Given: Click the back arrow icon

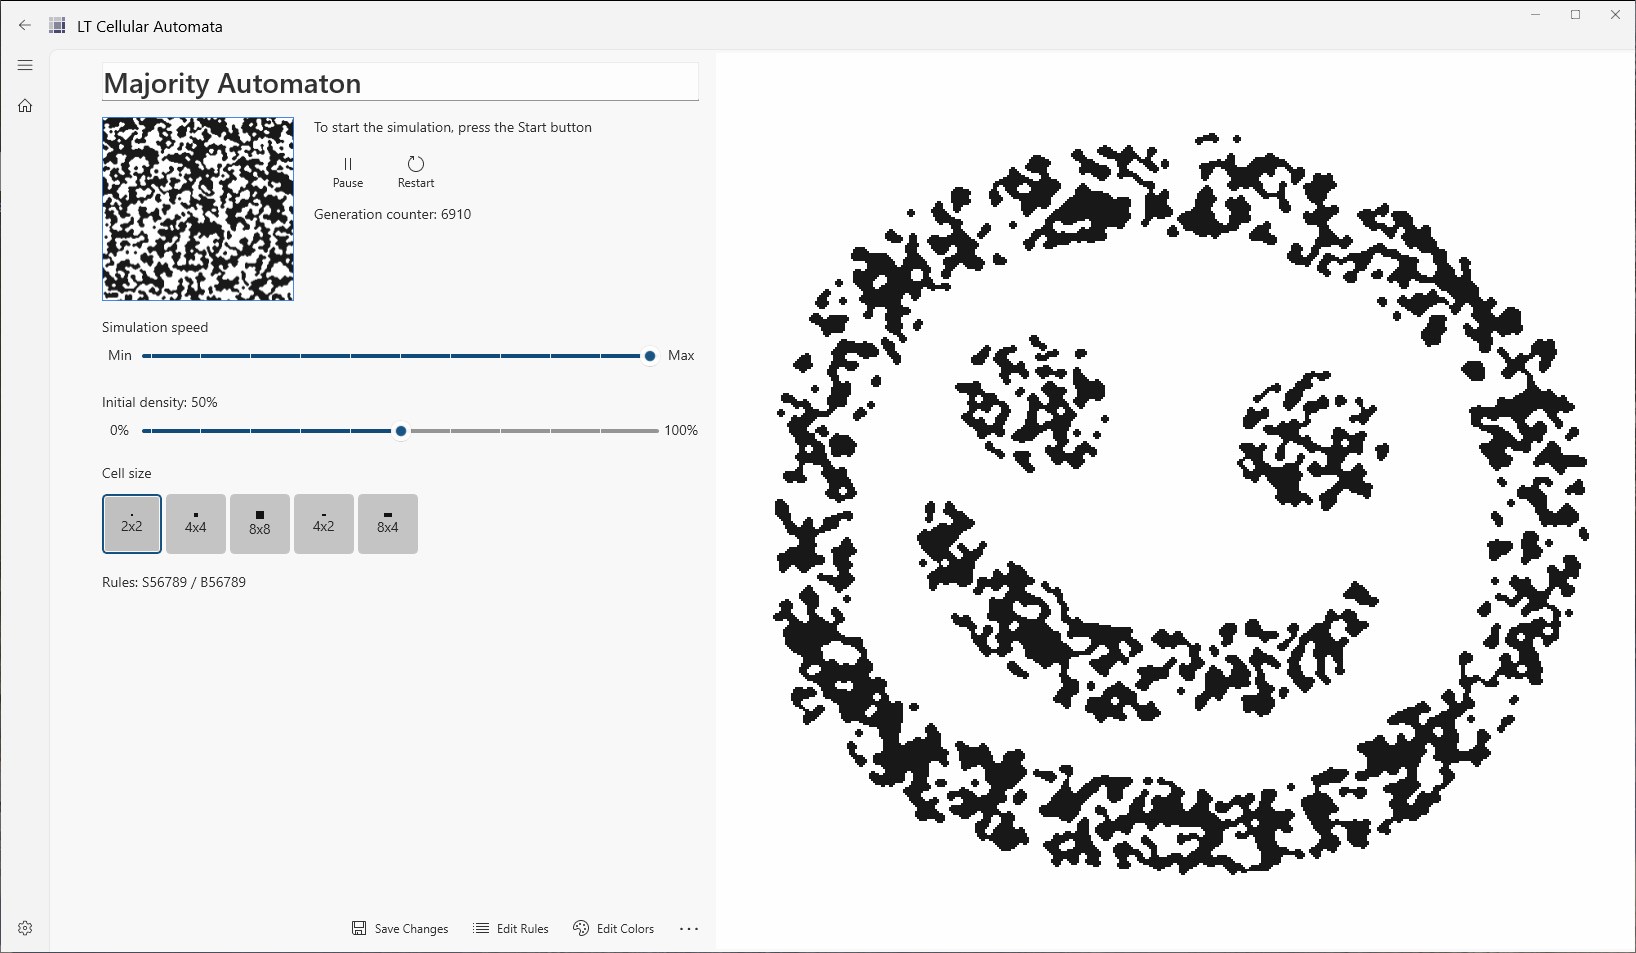Looking at the screenshot, I should point(25,26).
